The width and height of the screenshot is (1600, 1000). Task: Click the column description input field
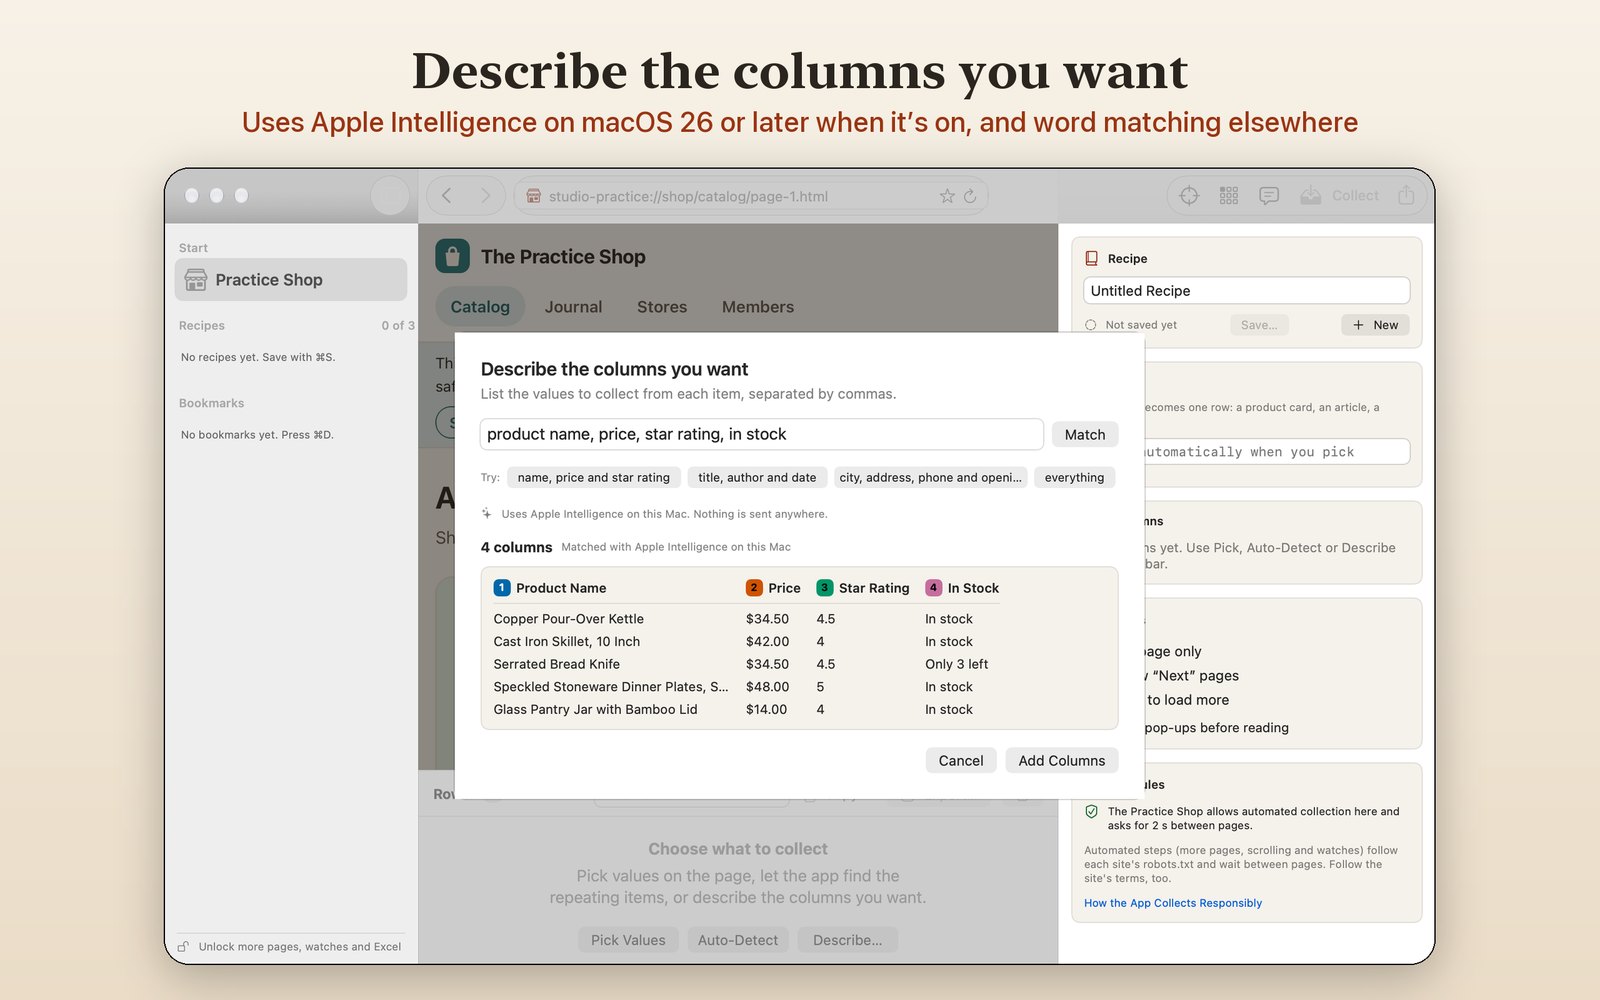tap(762, 434)
